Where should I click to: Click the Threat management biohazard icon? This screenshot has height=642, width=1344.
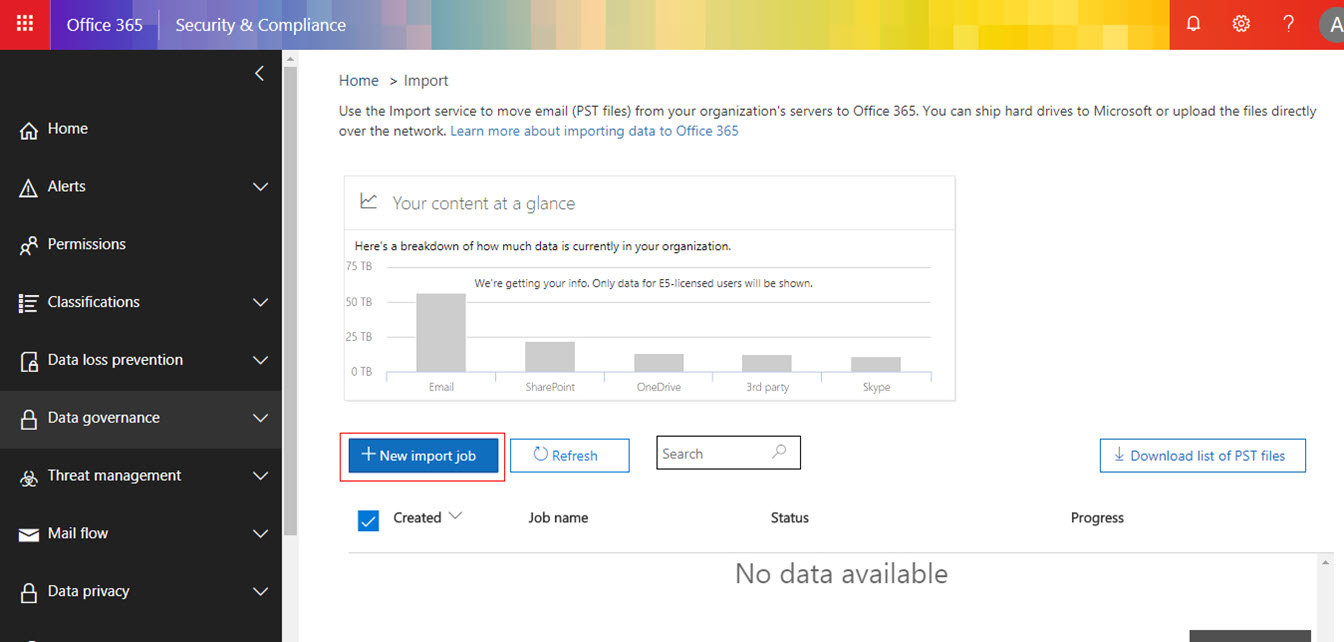[x=29, y=477]
